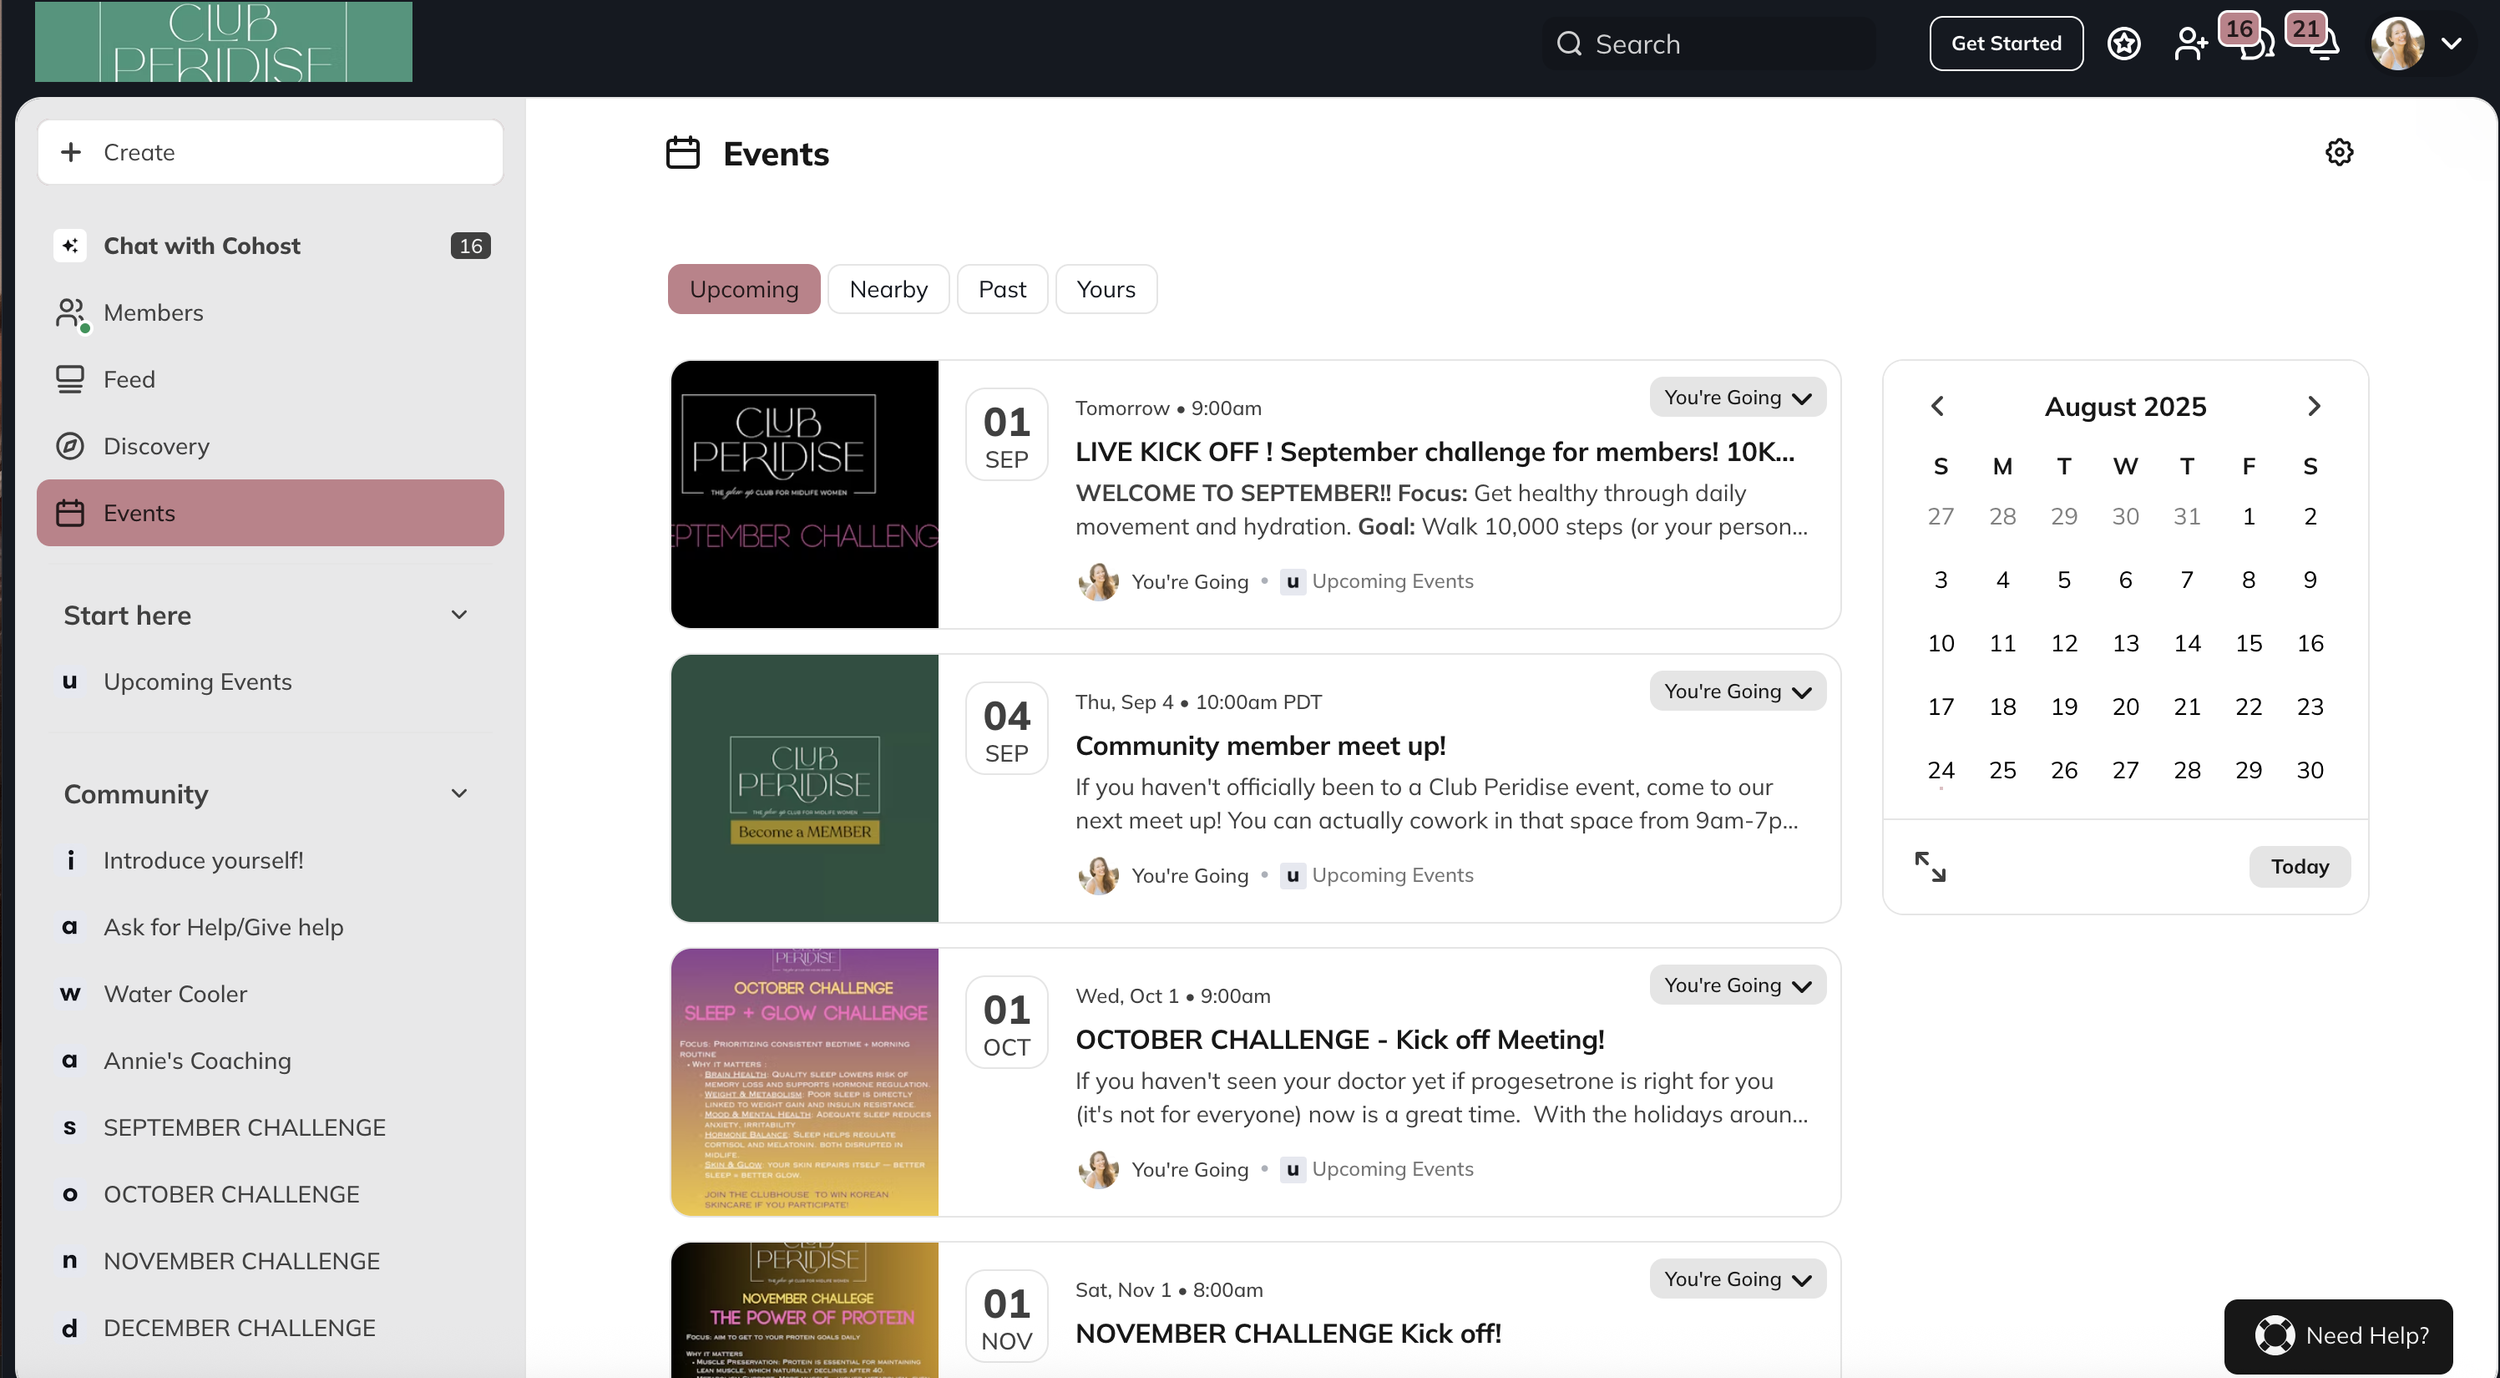Open RSVP dropdown for September kick off
This screenshot has width=2500, height=1378.
(1737, 398)
